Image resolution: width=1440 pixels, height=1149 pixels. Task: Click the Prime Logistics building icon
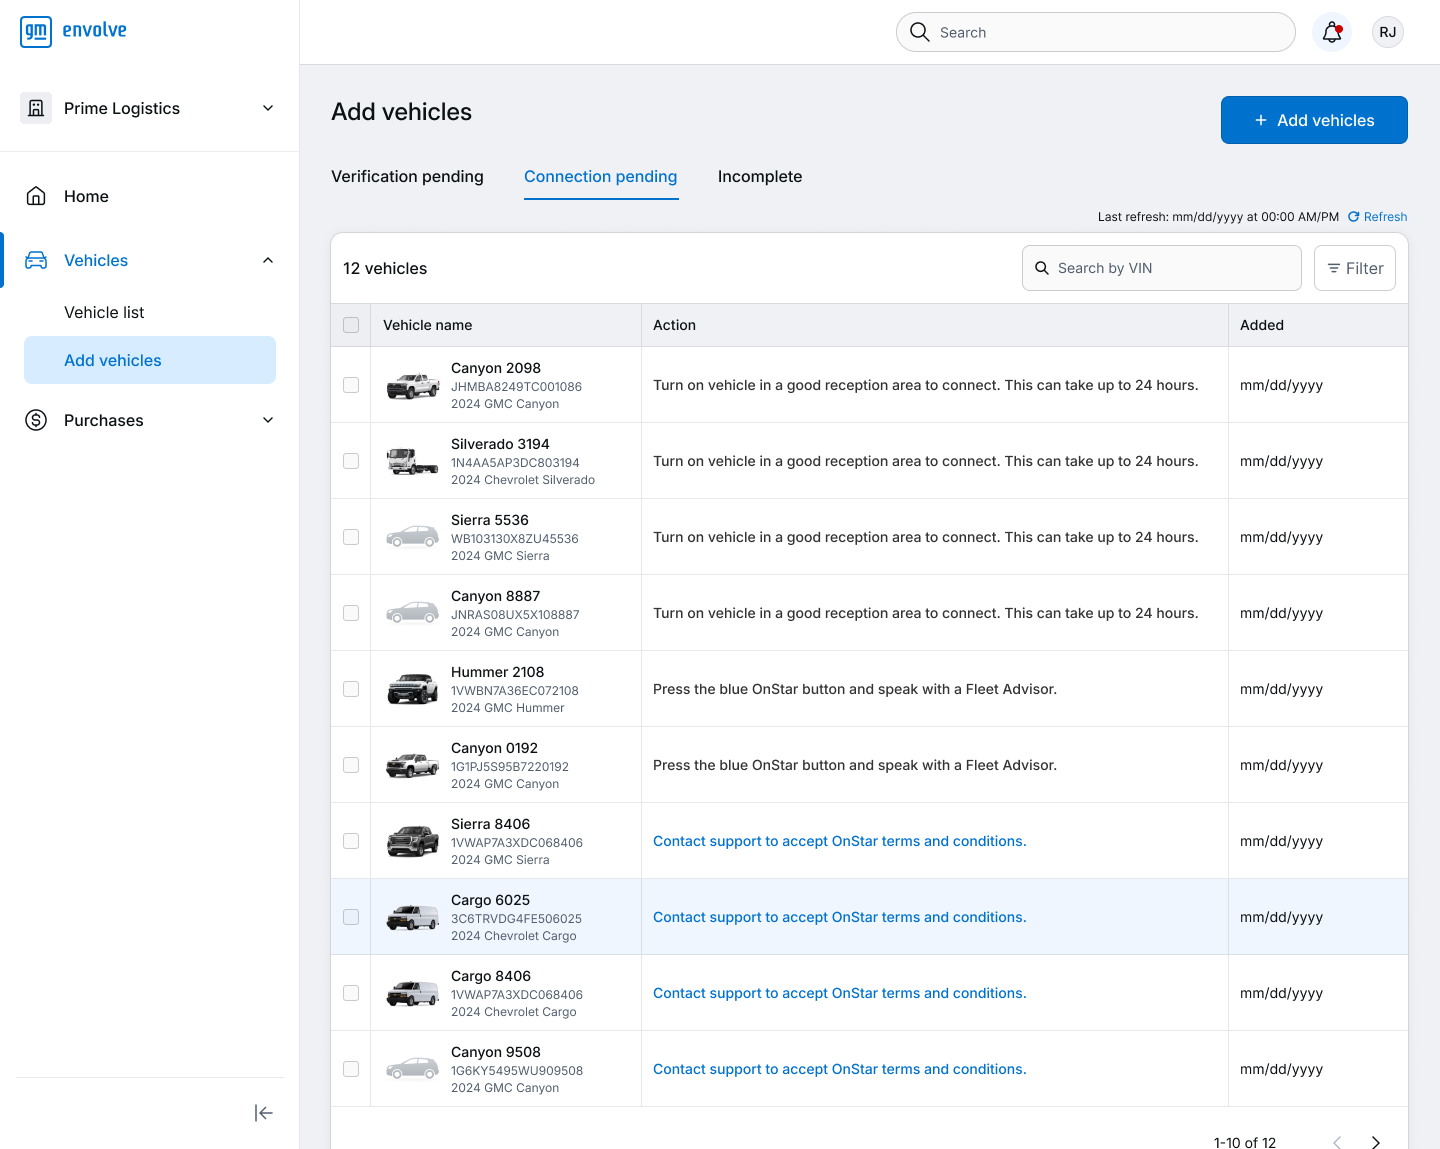(36, 108)
